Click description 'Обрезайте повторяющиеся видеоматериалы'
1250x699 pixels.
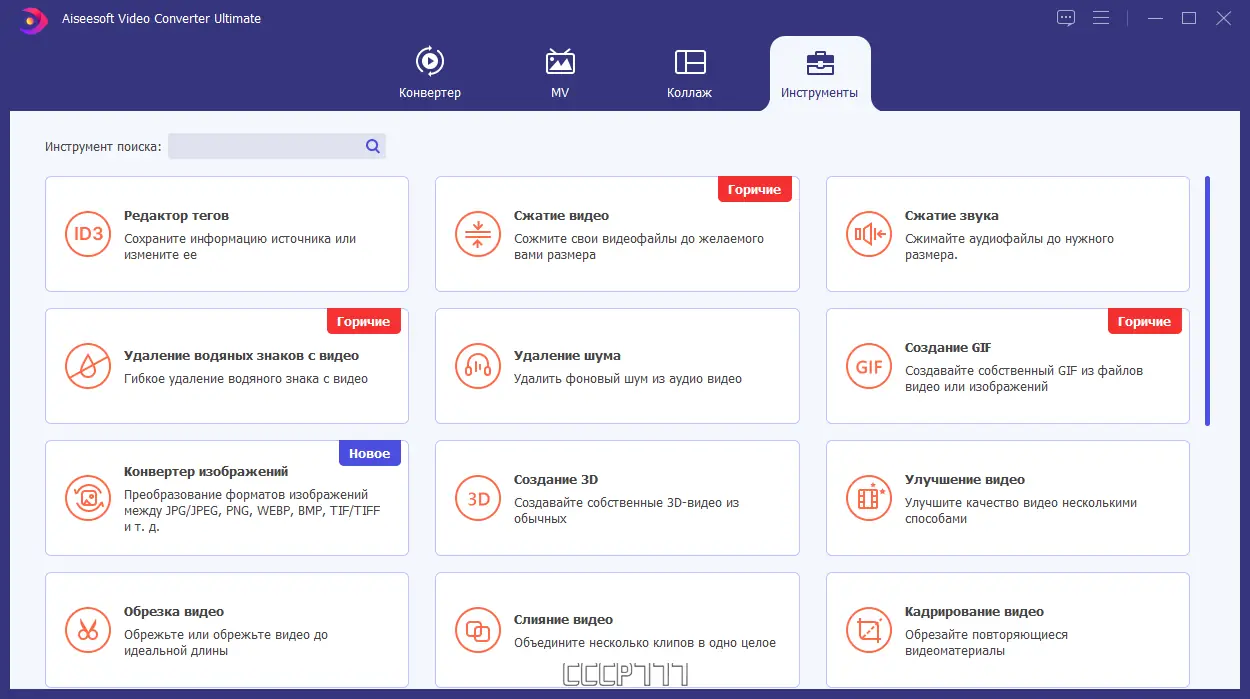pos(986,643)
